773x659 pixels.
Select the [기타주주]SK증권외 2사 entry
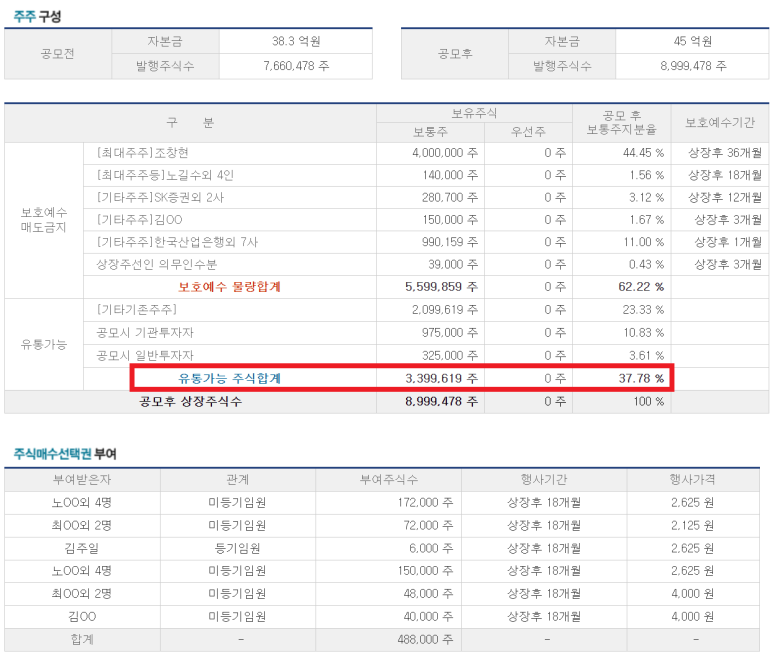(149, 197)
